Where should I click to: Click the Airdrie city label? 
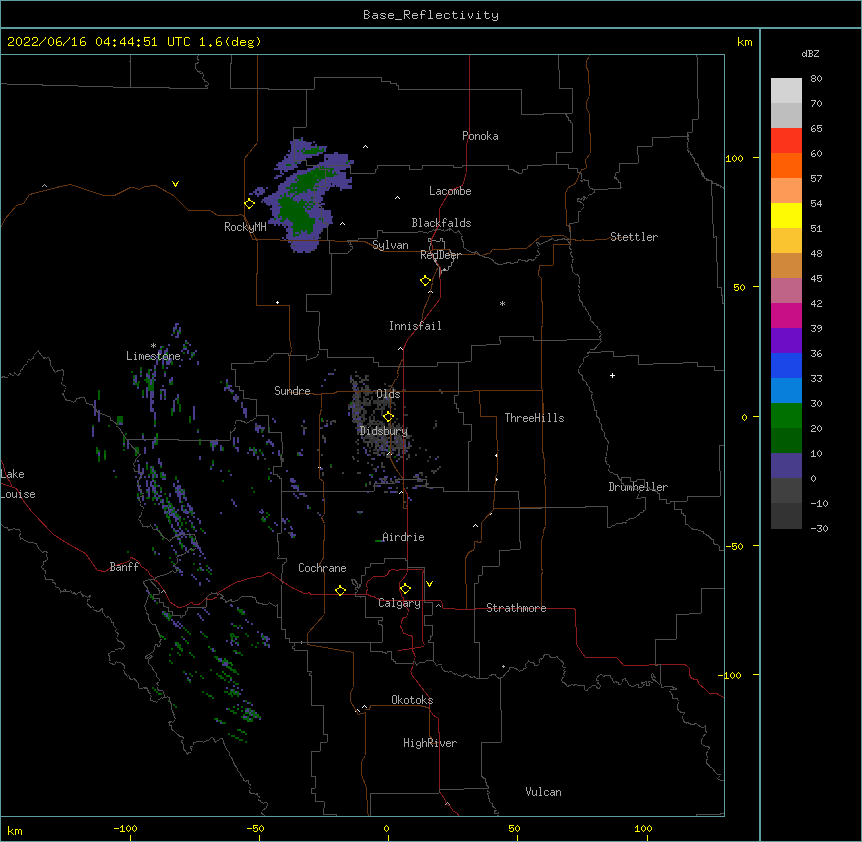tap(404, 537)
